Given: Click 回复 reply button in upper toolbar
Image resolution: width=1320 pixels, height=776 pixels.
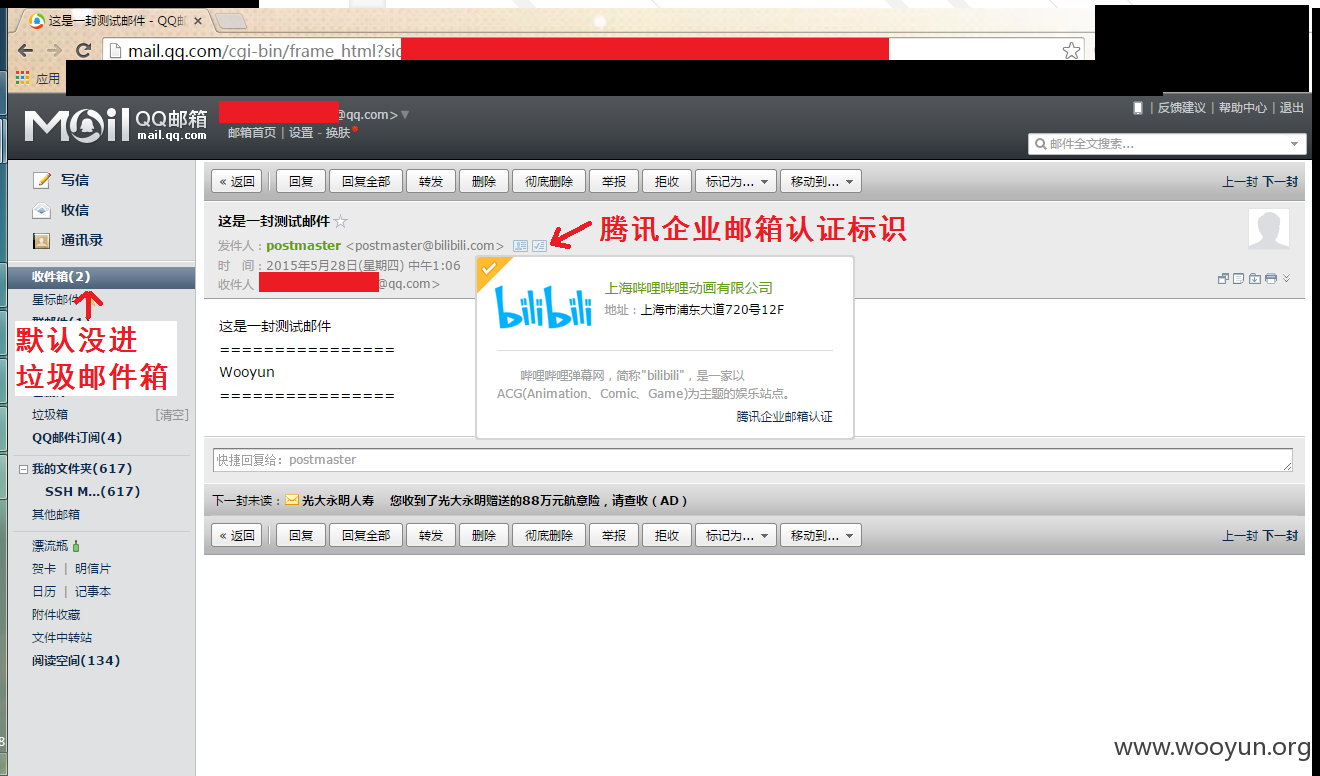Looking at the screenshot, I should coord(301,181).
